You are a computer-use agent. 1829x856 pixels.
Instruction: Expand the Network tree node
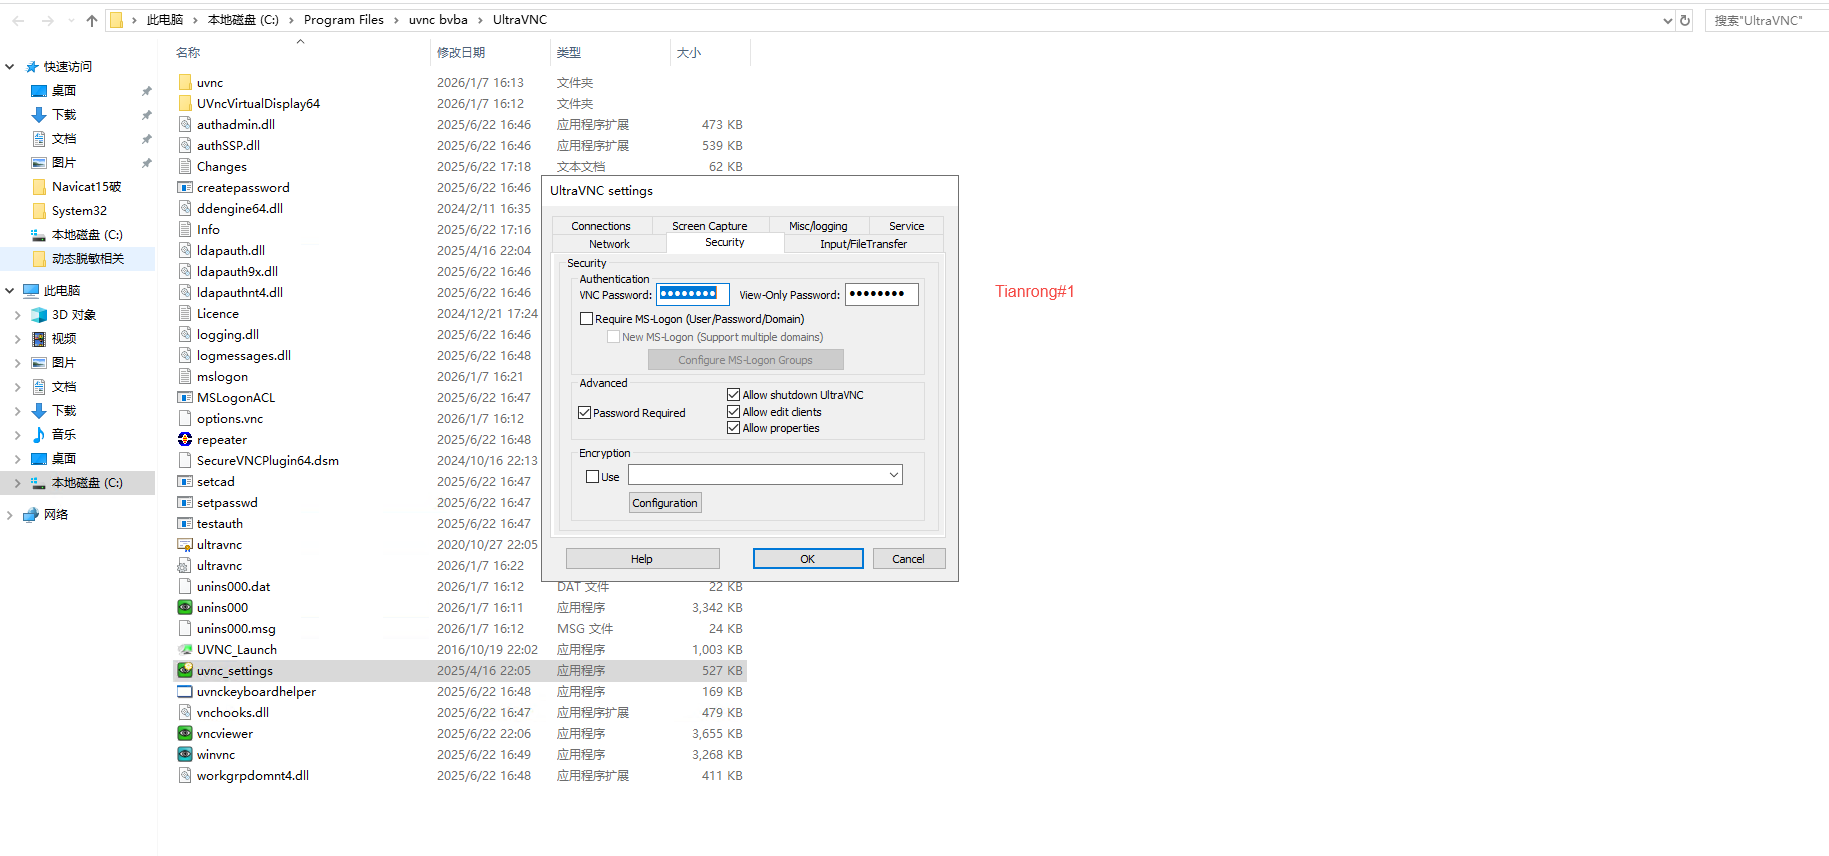click(10, 515)
